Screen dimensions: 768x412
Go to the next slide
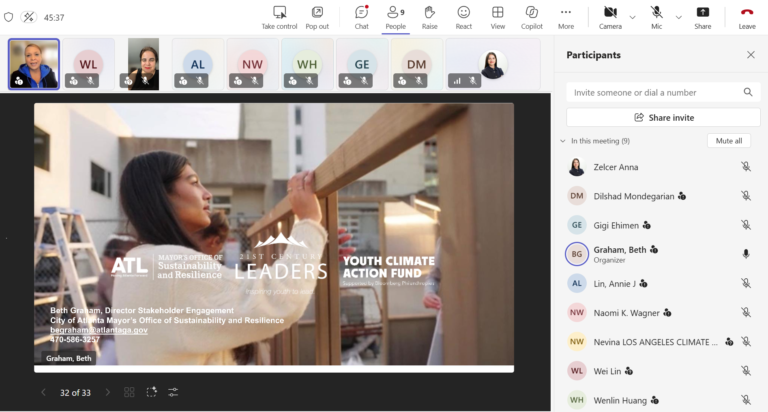[108, 392]
